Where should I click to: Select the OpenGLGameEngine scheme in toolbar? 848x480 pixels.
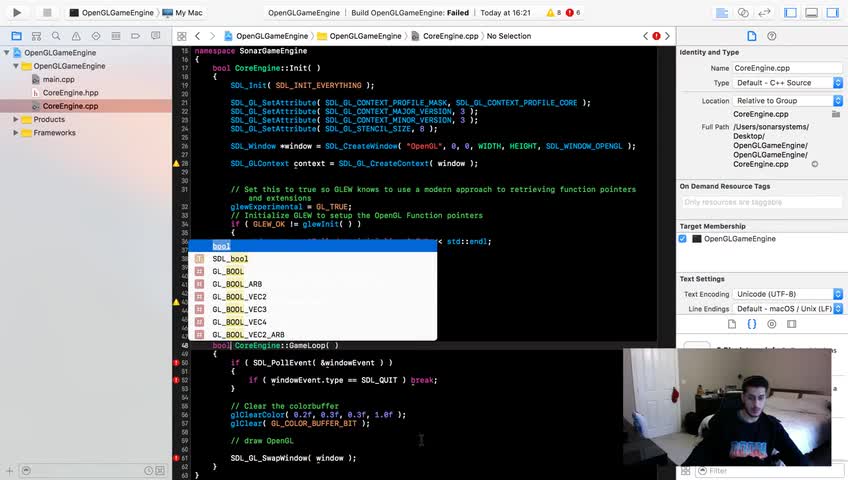coord(112,12)
